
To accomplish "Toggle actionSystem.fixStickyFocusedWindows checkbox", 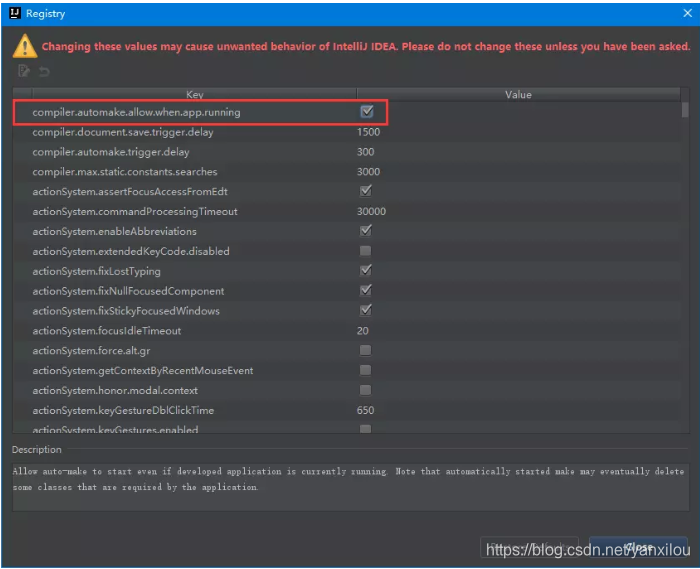I will [365, 310].
